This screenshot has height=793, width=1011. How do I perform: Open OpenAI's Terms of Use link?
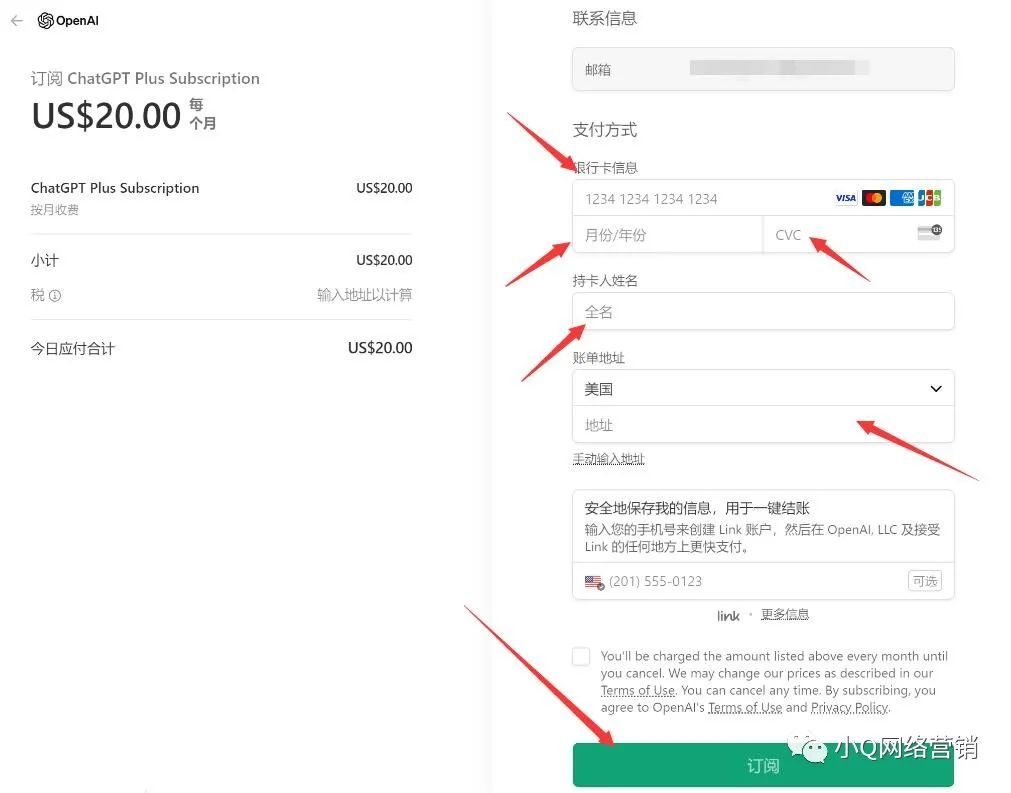click(745, 708)
